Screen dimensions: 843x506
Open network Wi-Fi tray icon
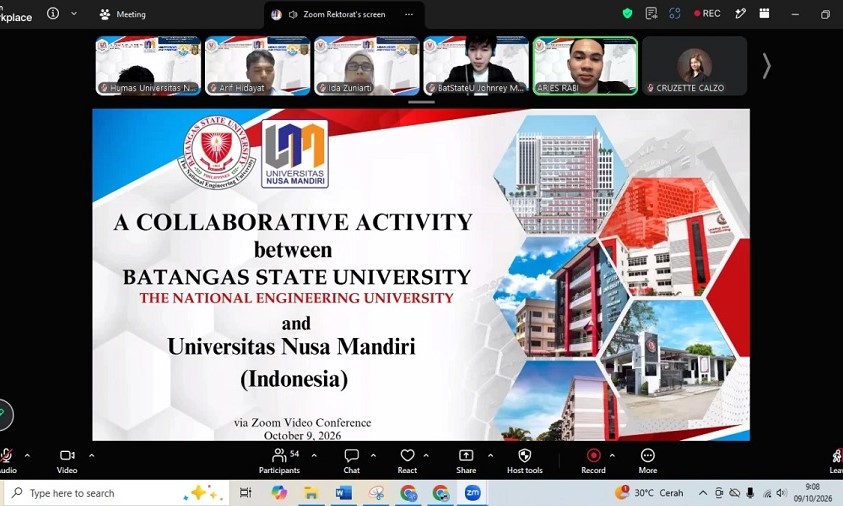767,493
